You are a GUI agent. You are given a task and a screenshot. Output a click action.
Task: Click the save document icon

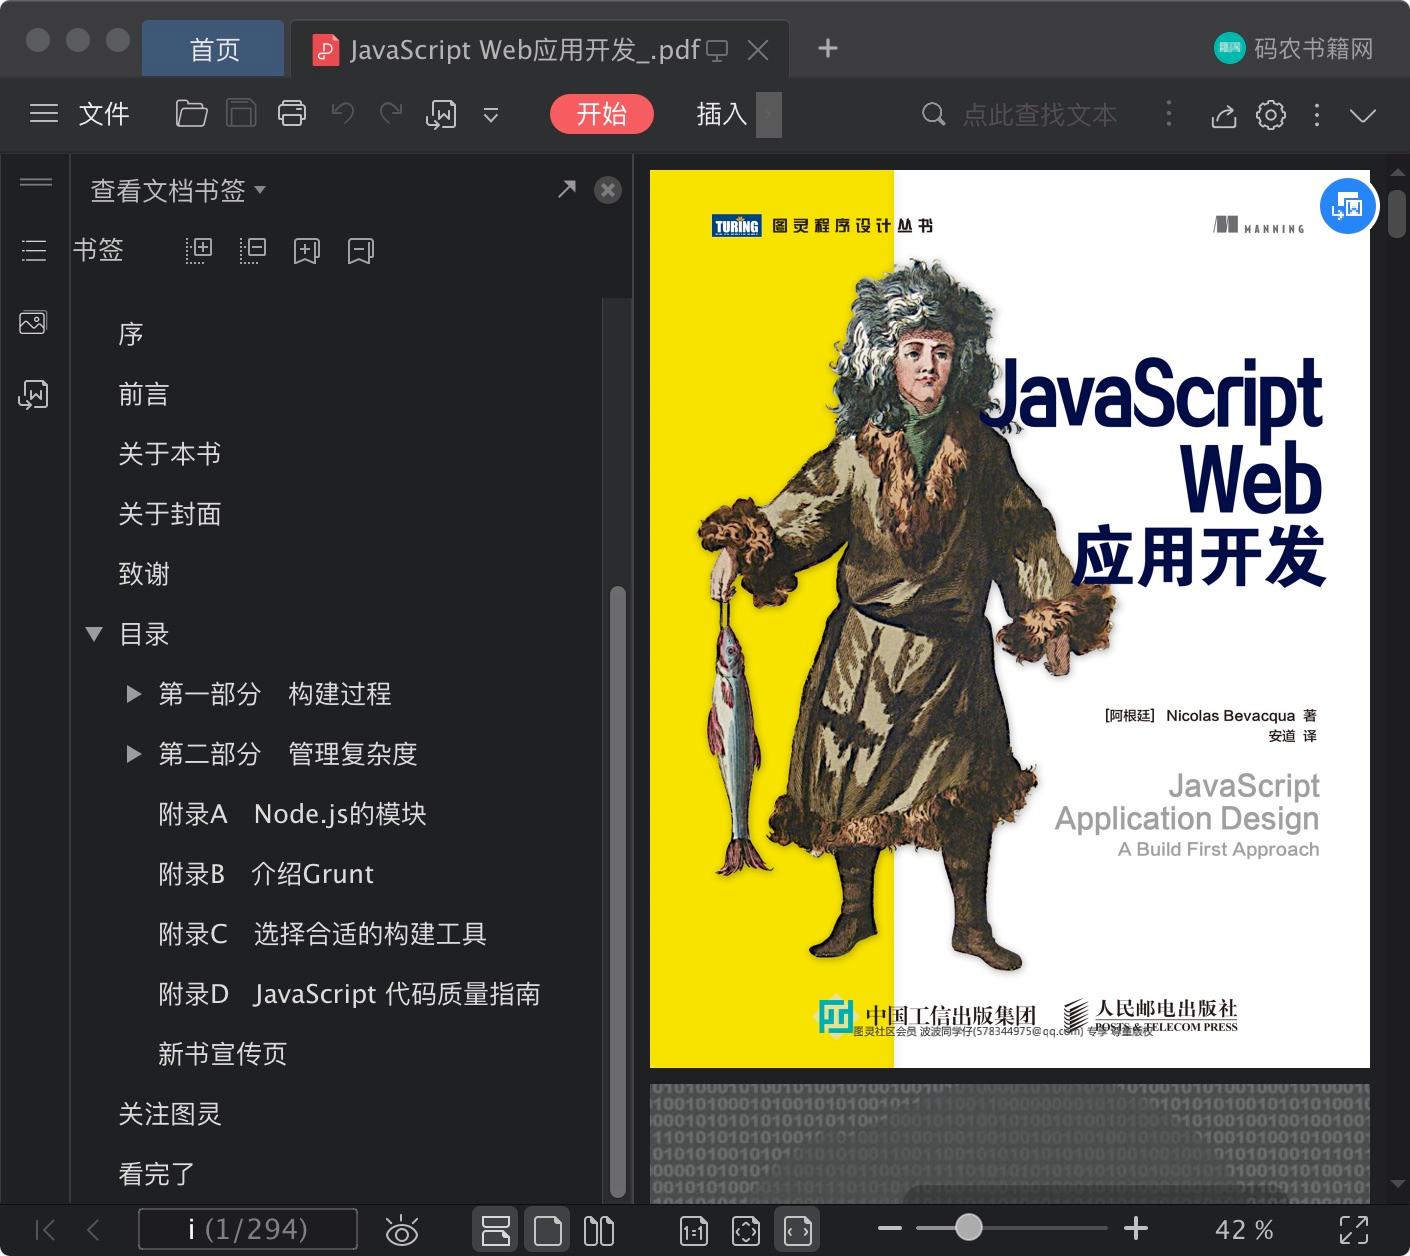tap(241, 114)
